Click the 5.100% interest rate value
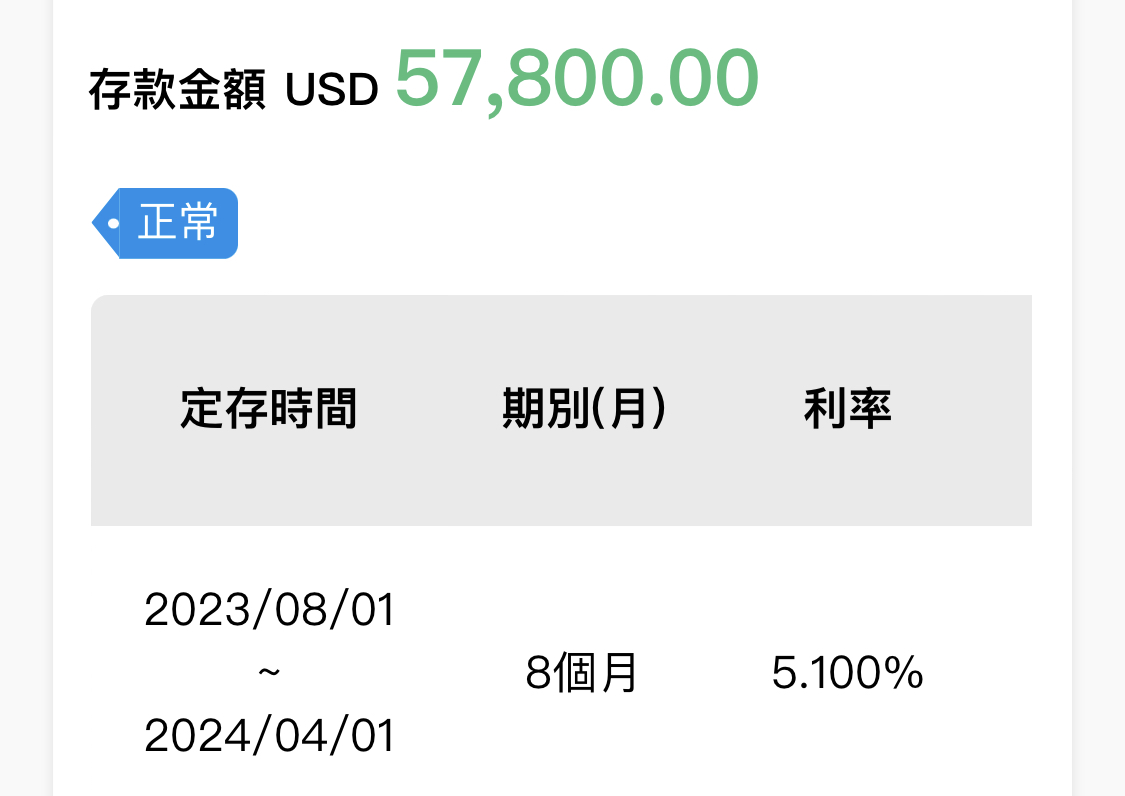Screen dimensions: 1125x796 click(x=847, y=675)
